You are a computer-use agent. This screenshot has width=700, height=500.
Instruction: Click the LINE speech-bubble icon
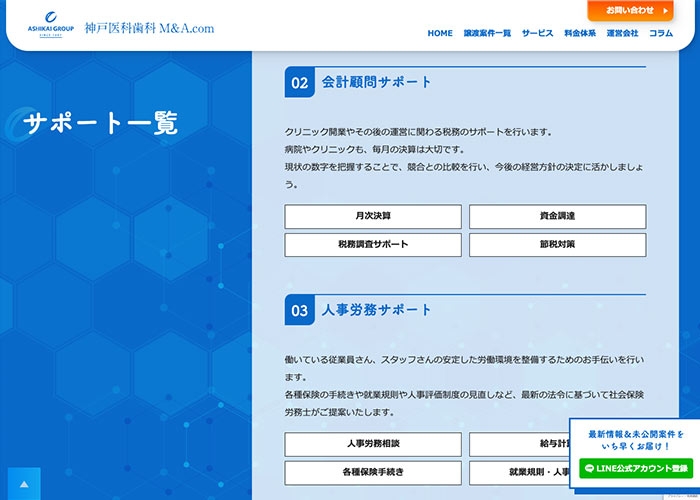coord(589,468)
